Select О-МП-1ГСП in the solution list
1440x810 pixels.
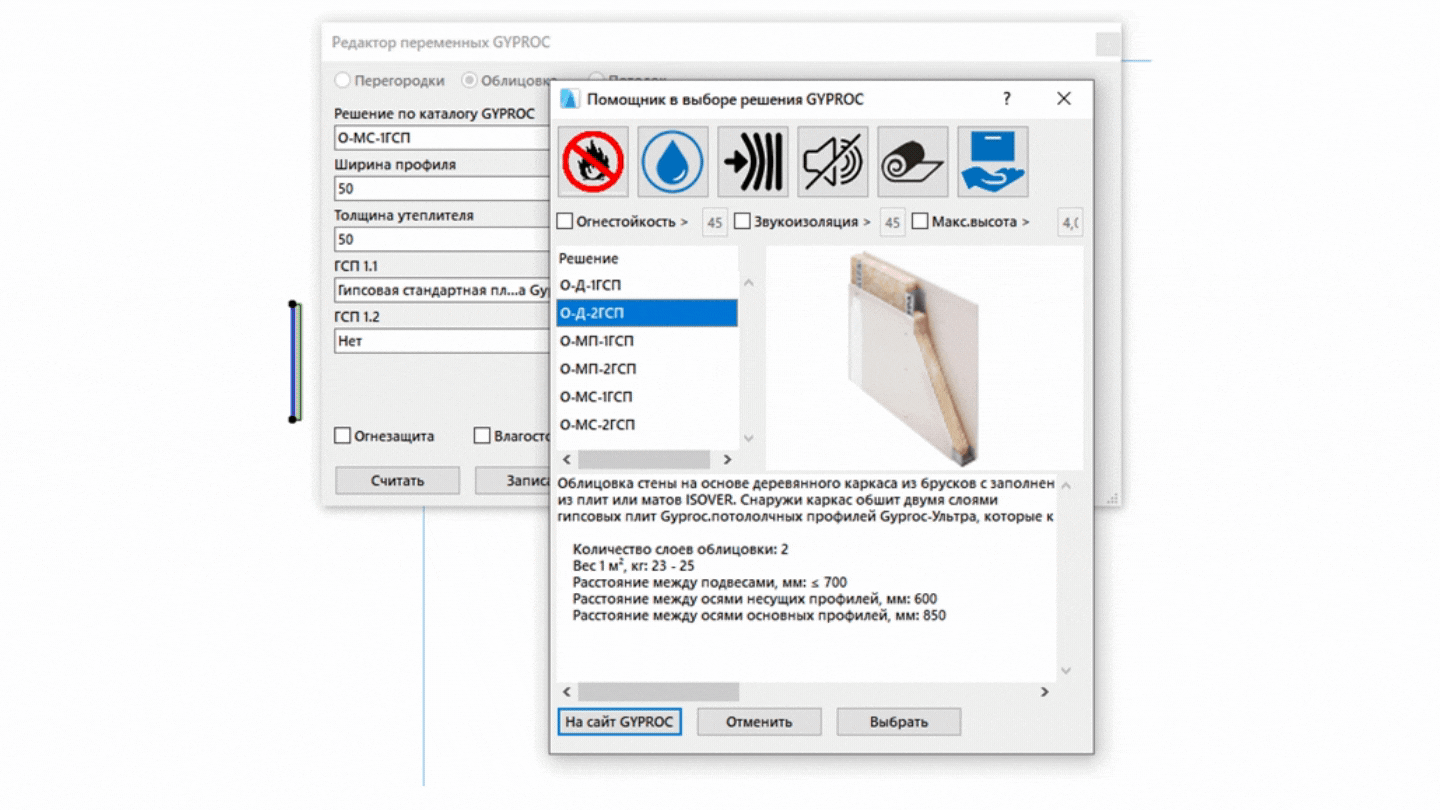(598, 341)
